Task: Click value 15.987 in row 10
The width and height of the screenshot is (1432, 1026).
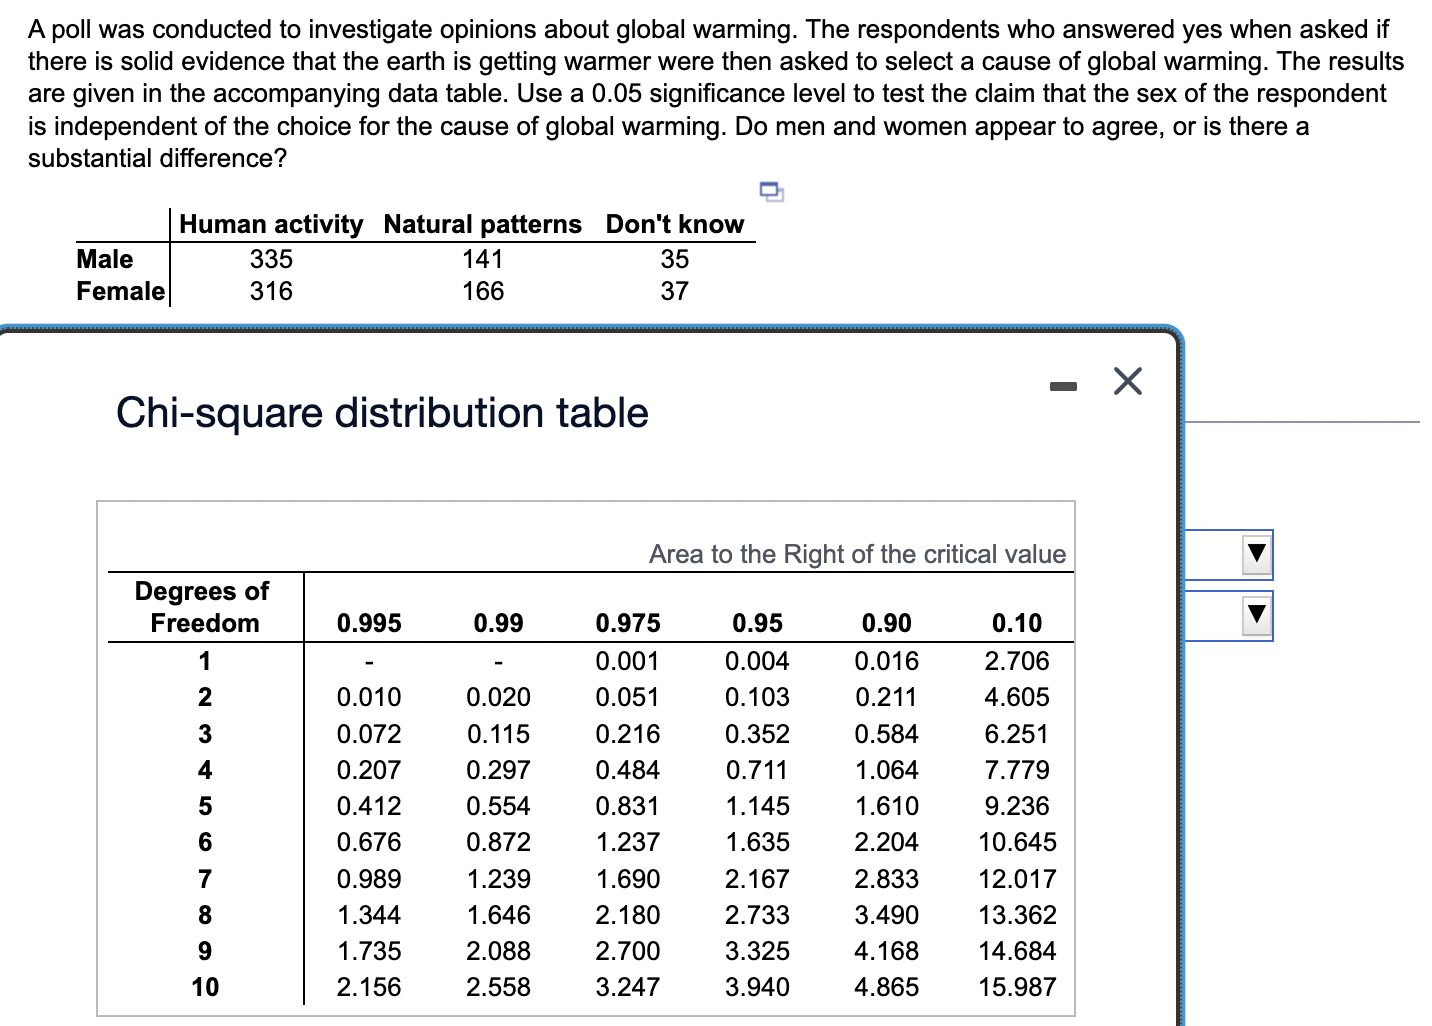Action: [1017, 987]
